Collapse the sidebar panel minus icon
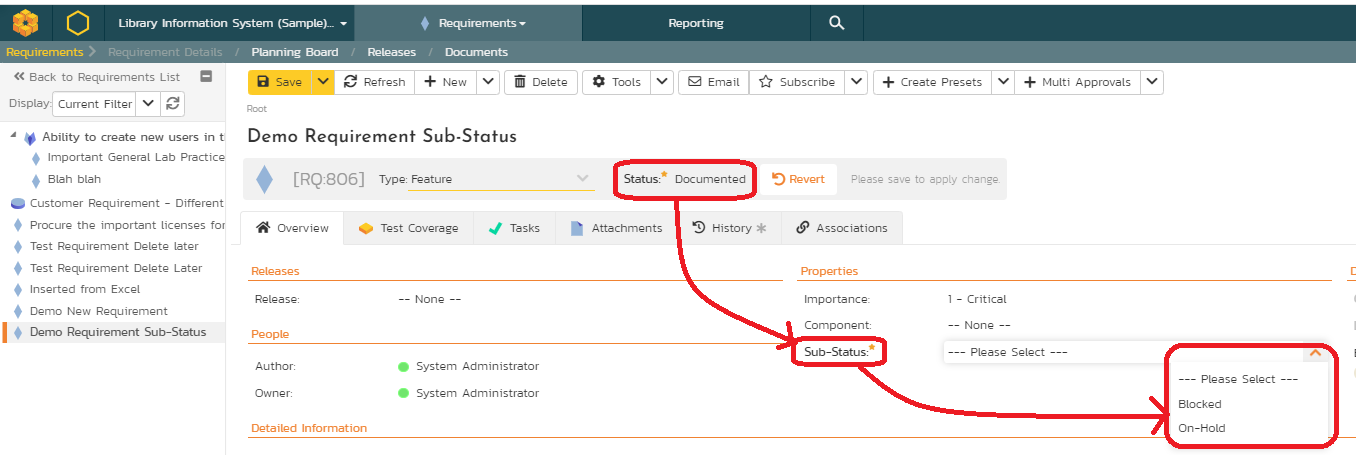 pos(206,76)
